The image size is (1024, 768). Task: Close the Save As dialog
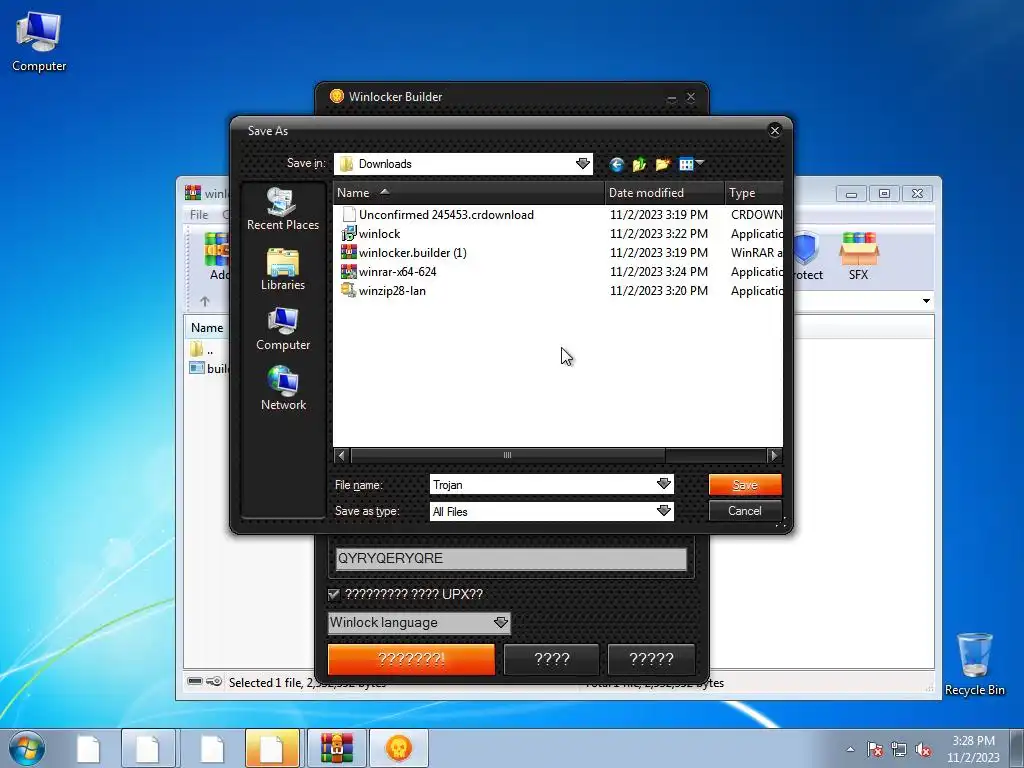[x=775, y=131]
